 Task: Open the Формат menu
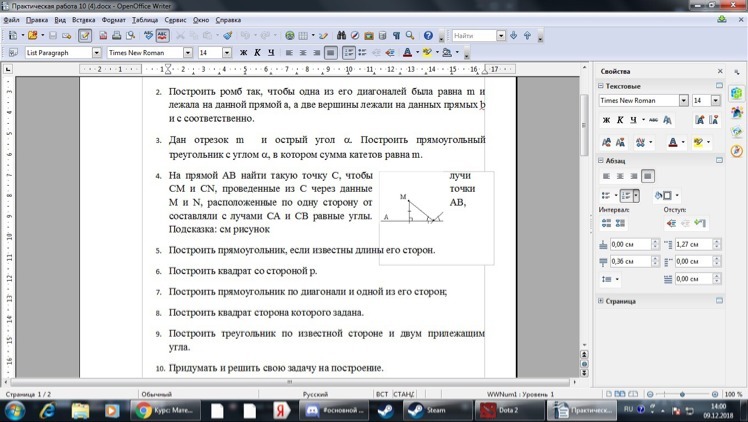[114, 20]
